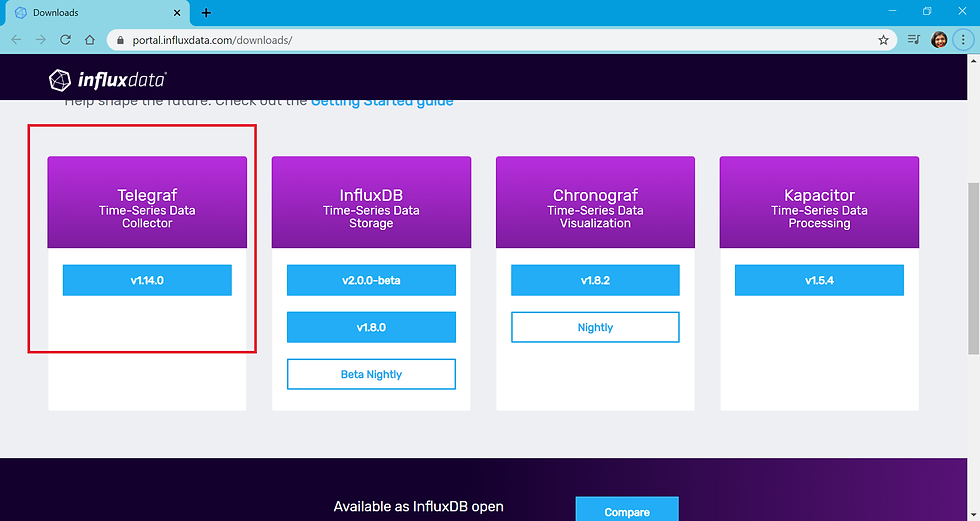Open the media control icon in toolbar
The height and width of the screenshot is (521, 980).
[x=914, y=40]
